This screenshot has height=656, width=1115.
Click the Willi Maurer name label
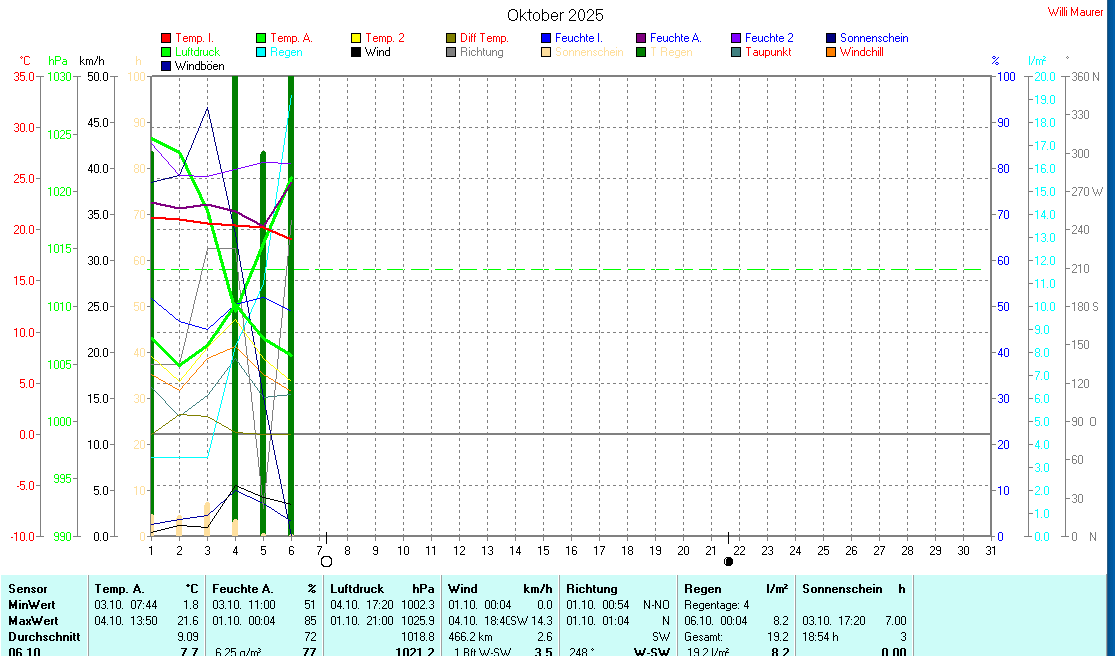click(1075, 12)
